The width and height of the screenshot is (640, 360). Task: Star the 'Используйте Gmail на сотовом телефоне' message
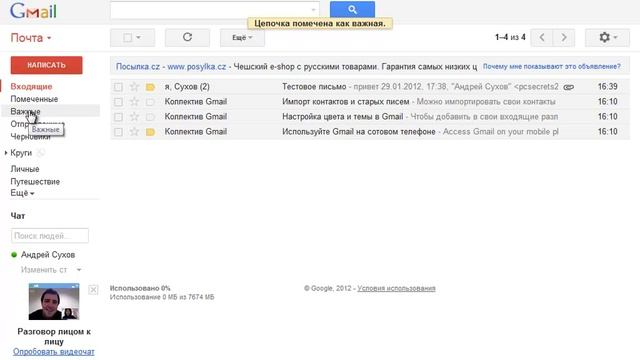tap(134, 132)
